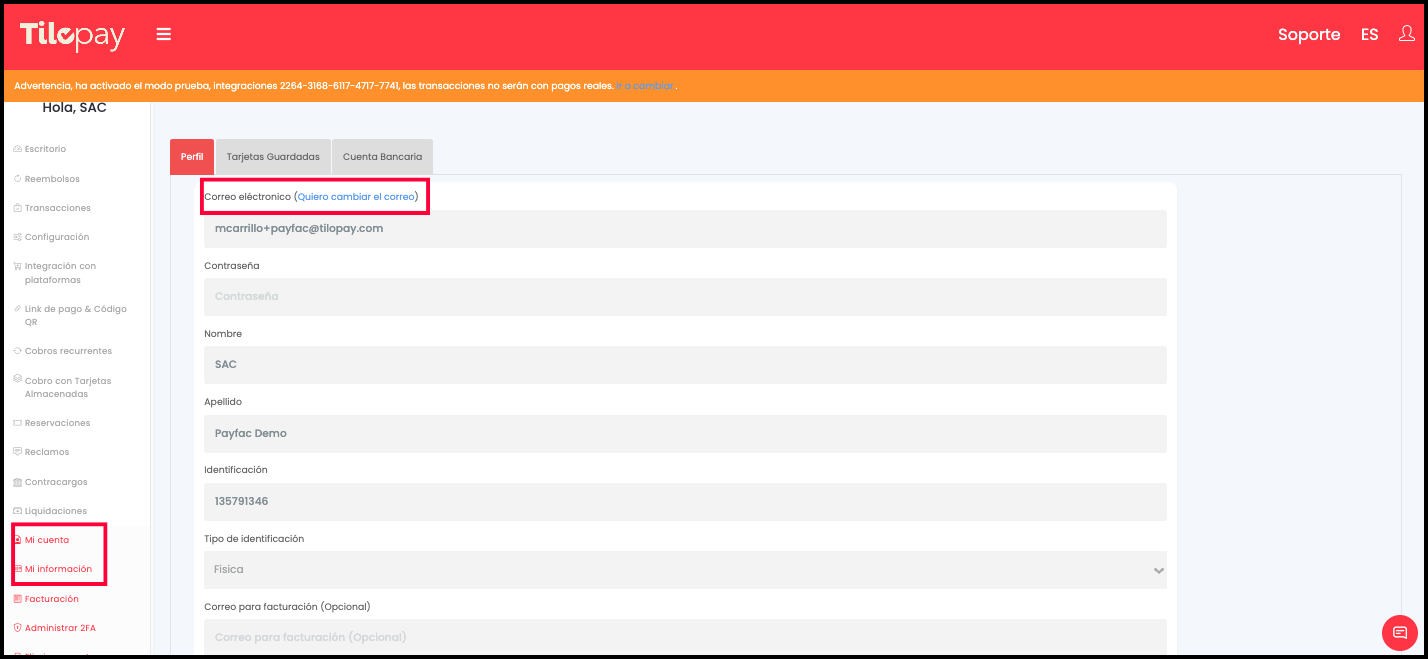Viewport: 1428px width, 659px height.
Task: Click the Administrar 2FA shield icon
Action: (x=17, y=628)
